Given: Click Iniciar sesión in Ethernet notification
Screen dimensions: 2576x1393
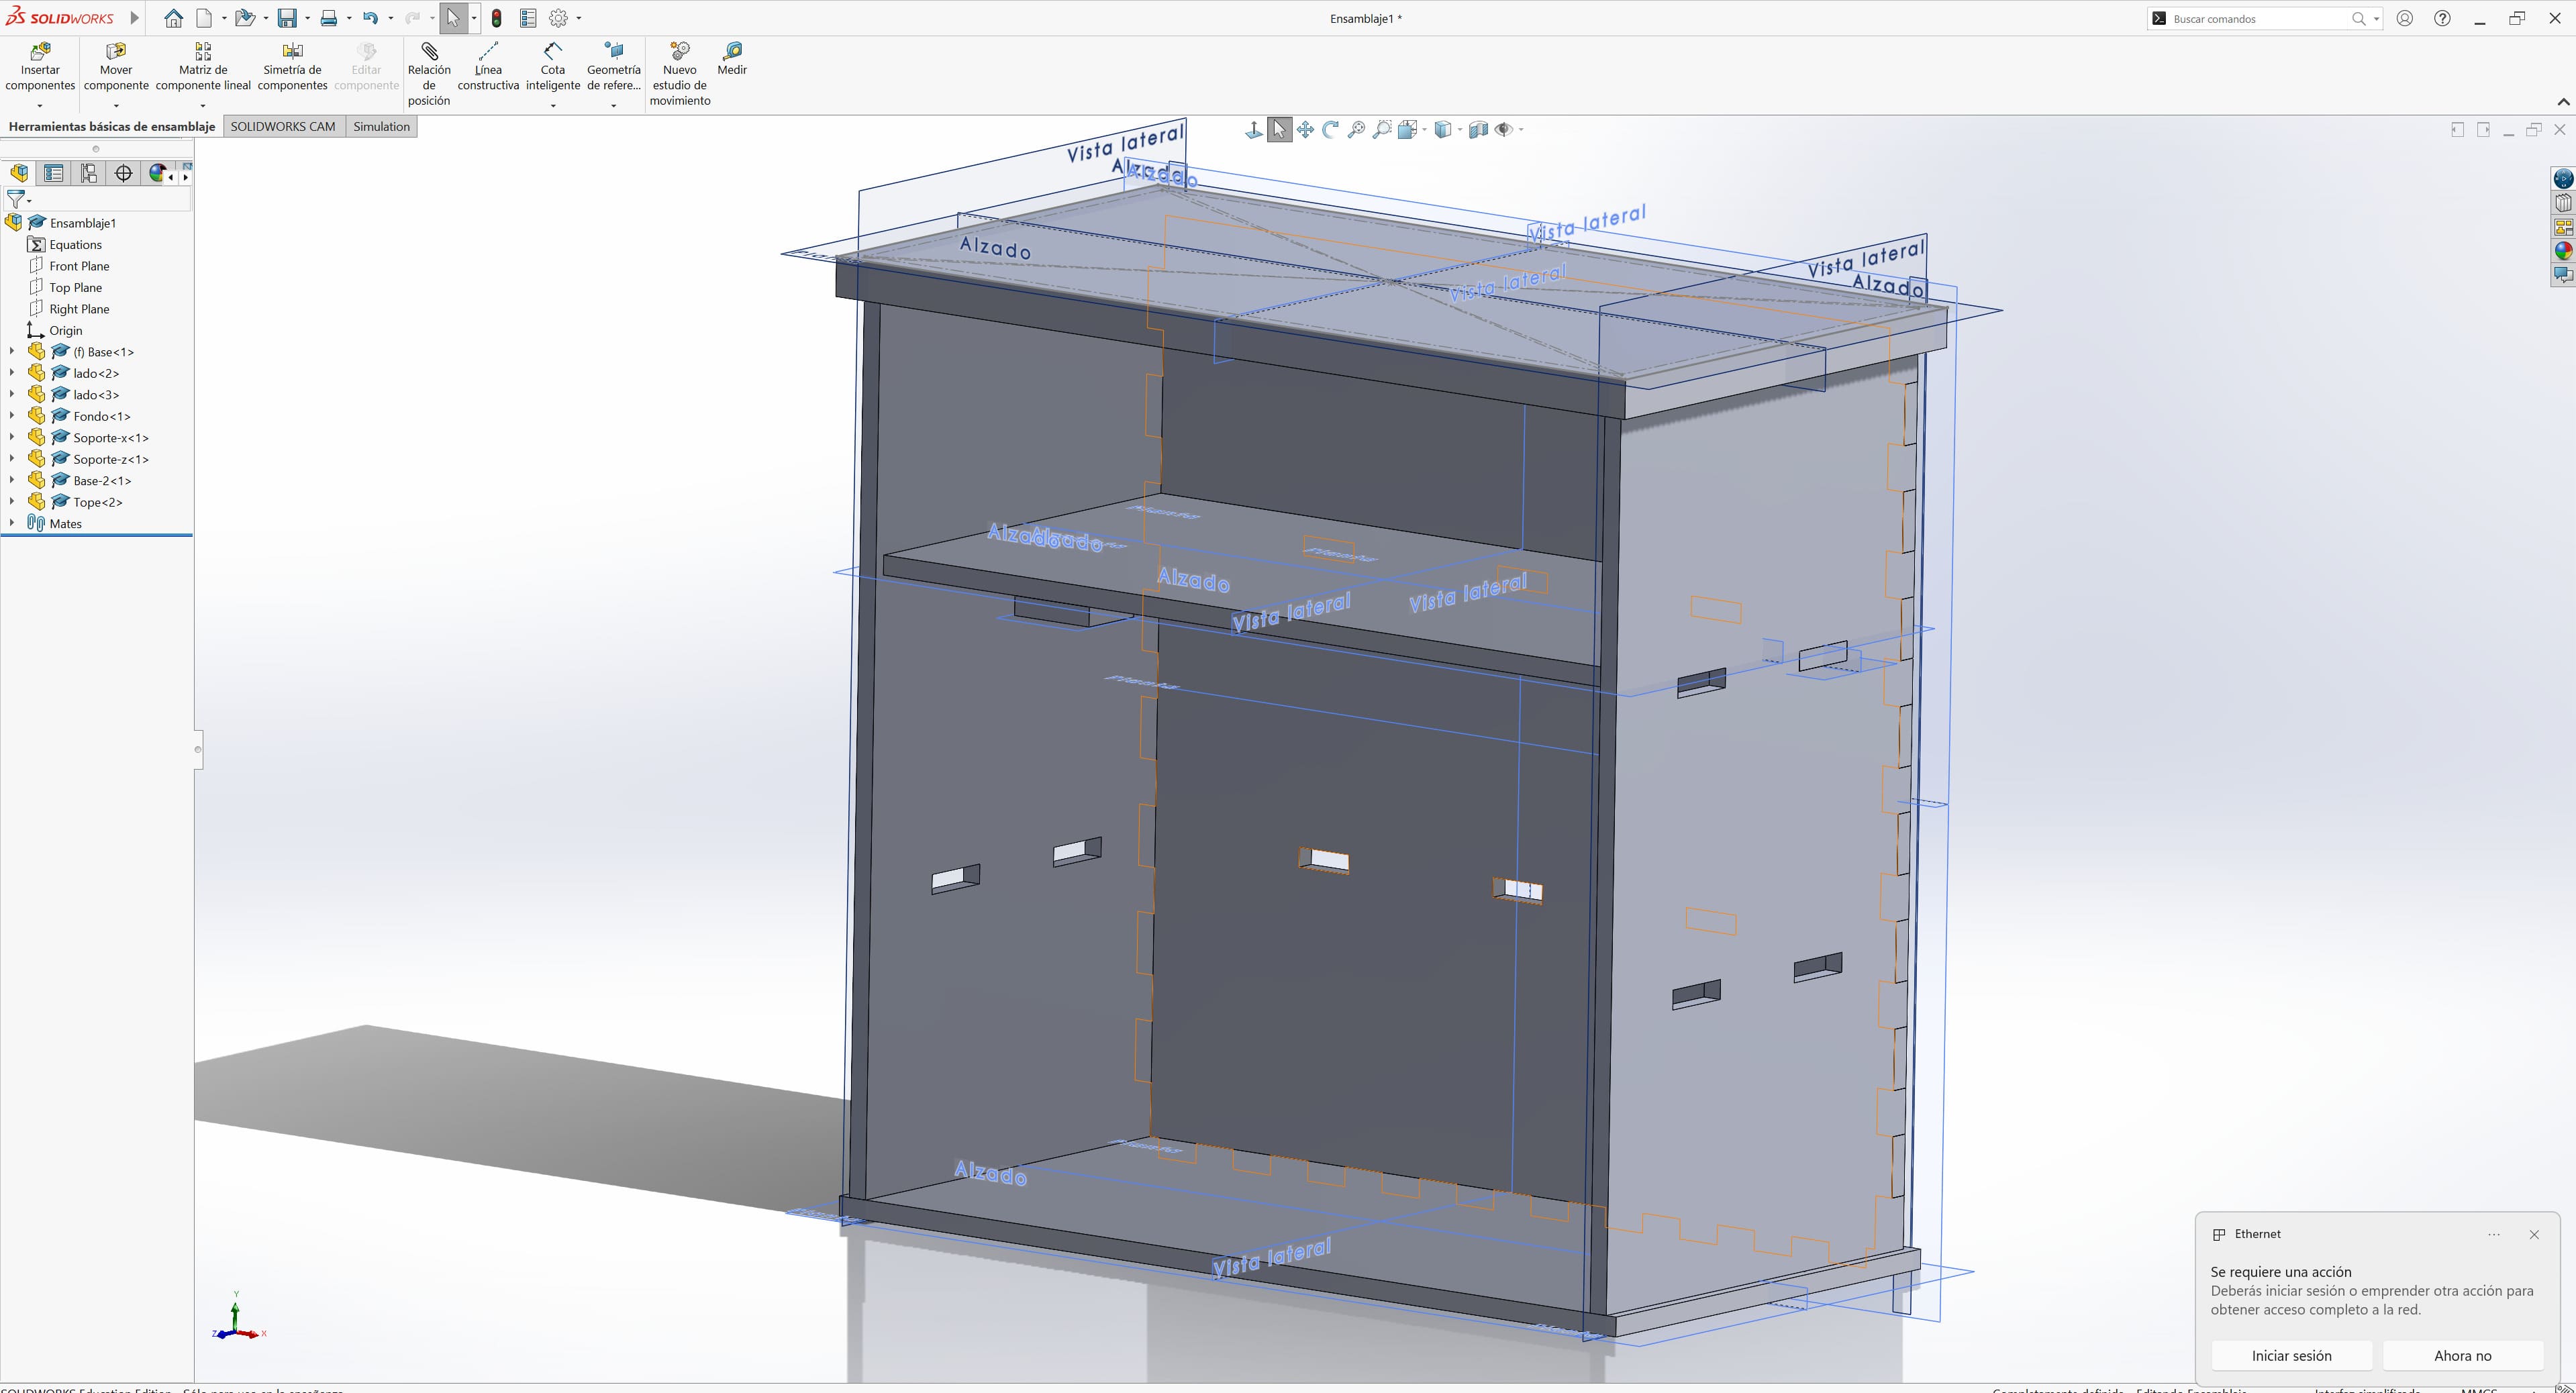Looking at the screenshot, I should pyautogui.click(x=2291, y=1356).
